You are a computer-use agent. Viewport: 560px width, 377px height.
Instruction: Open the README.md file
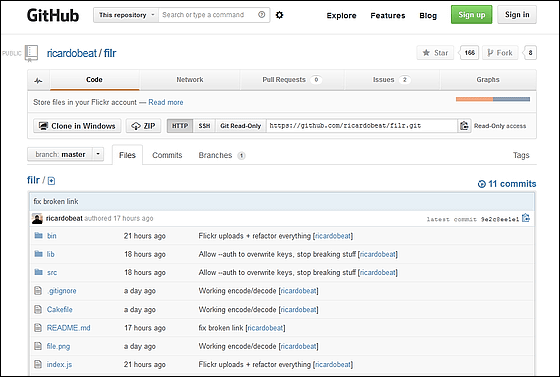click(x=68, y=328)
